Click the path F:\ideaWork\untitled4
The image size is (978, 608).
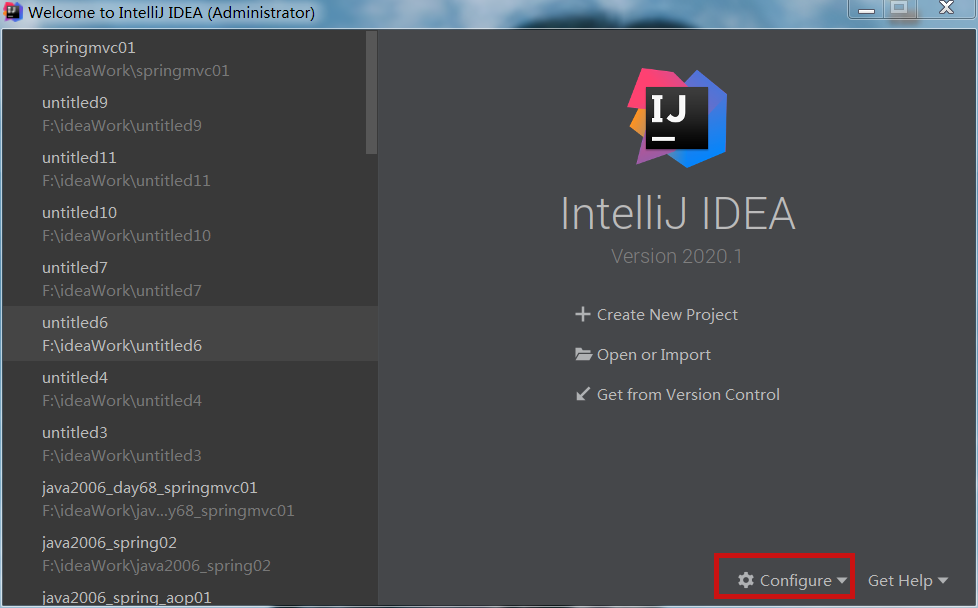[122, 400]
